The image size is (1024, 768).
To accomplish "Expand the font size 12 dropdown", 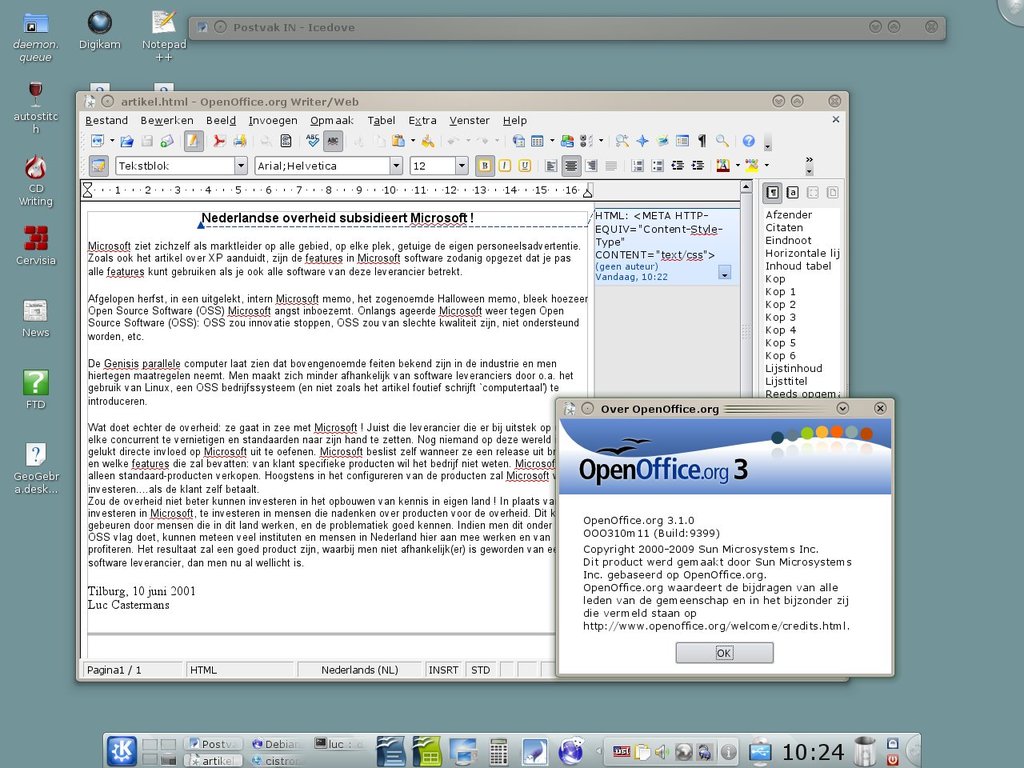I will [462, 166].
